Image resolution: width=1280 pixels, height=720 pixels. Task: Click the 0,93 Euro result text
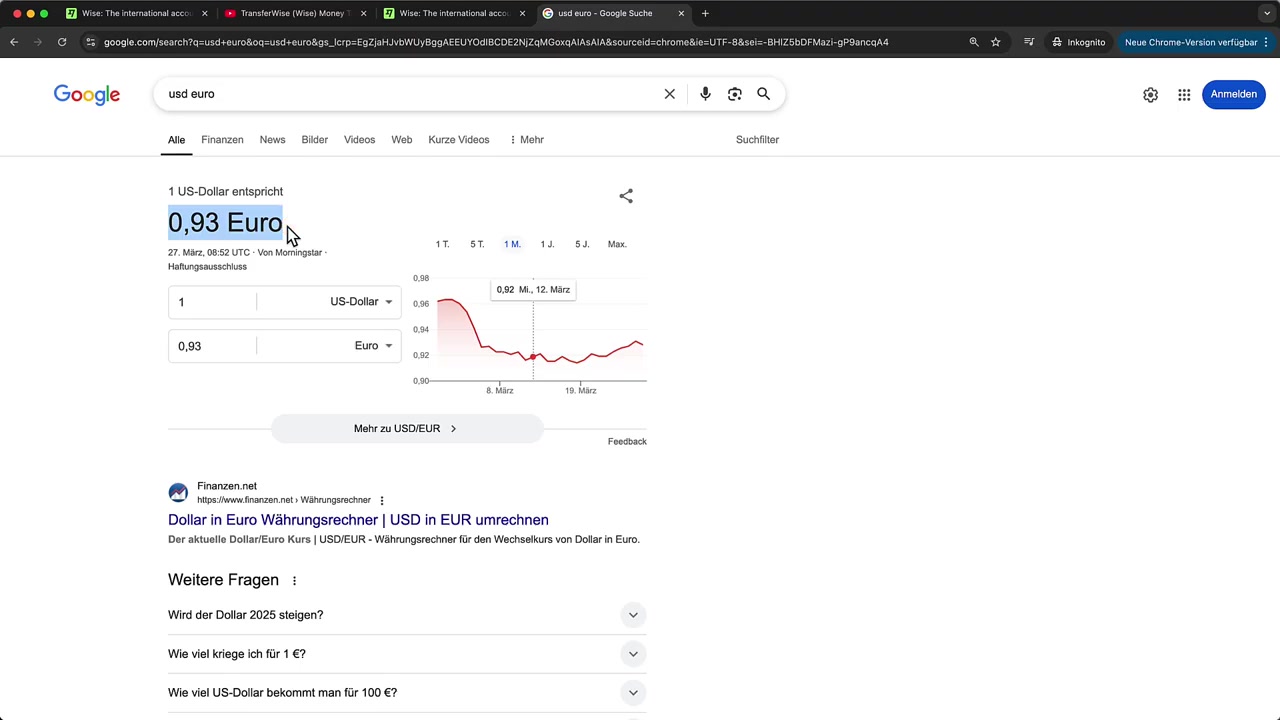[225, 222]
